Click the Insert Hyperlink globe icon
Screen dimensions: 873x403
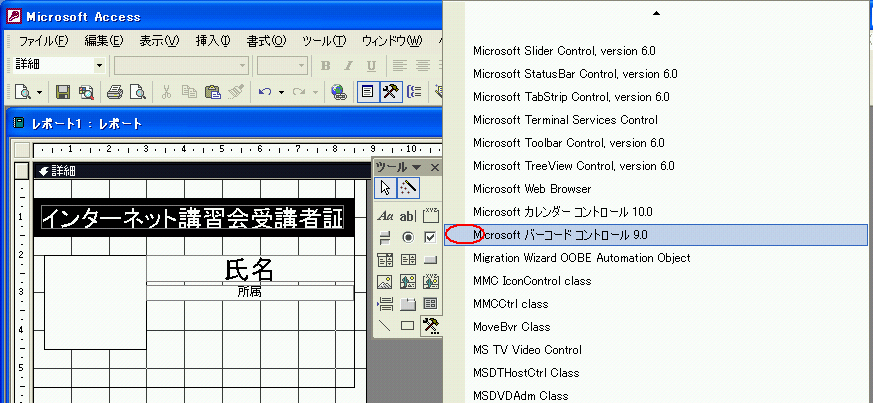[x=339, y=92]
